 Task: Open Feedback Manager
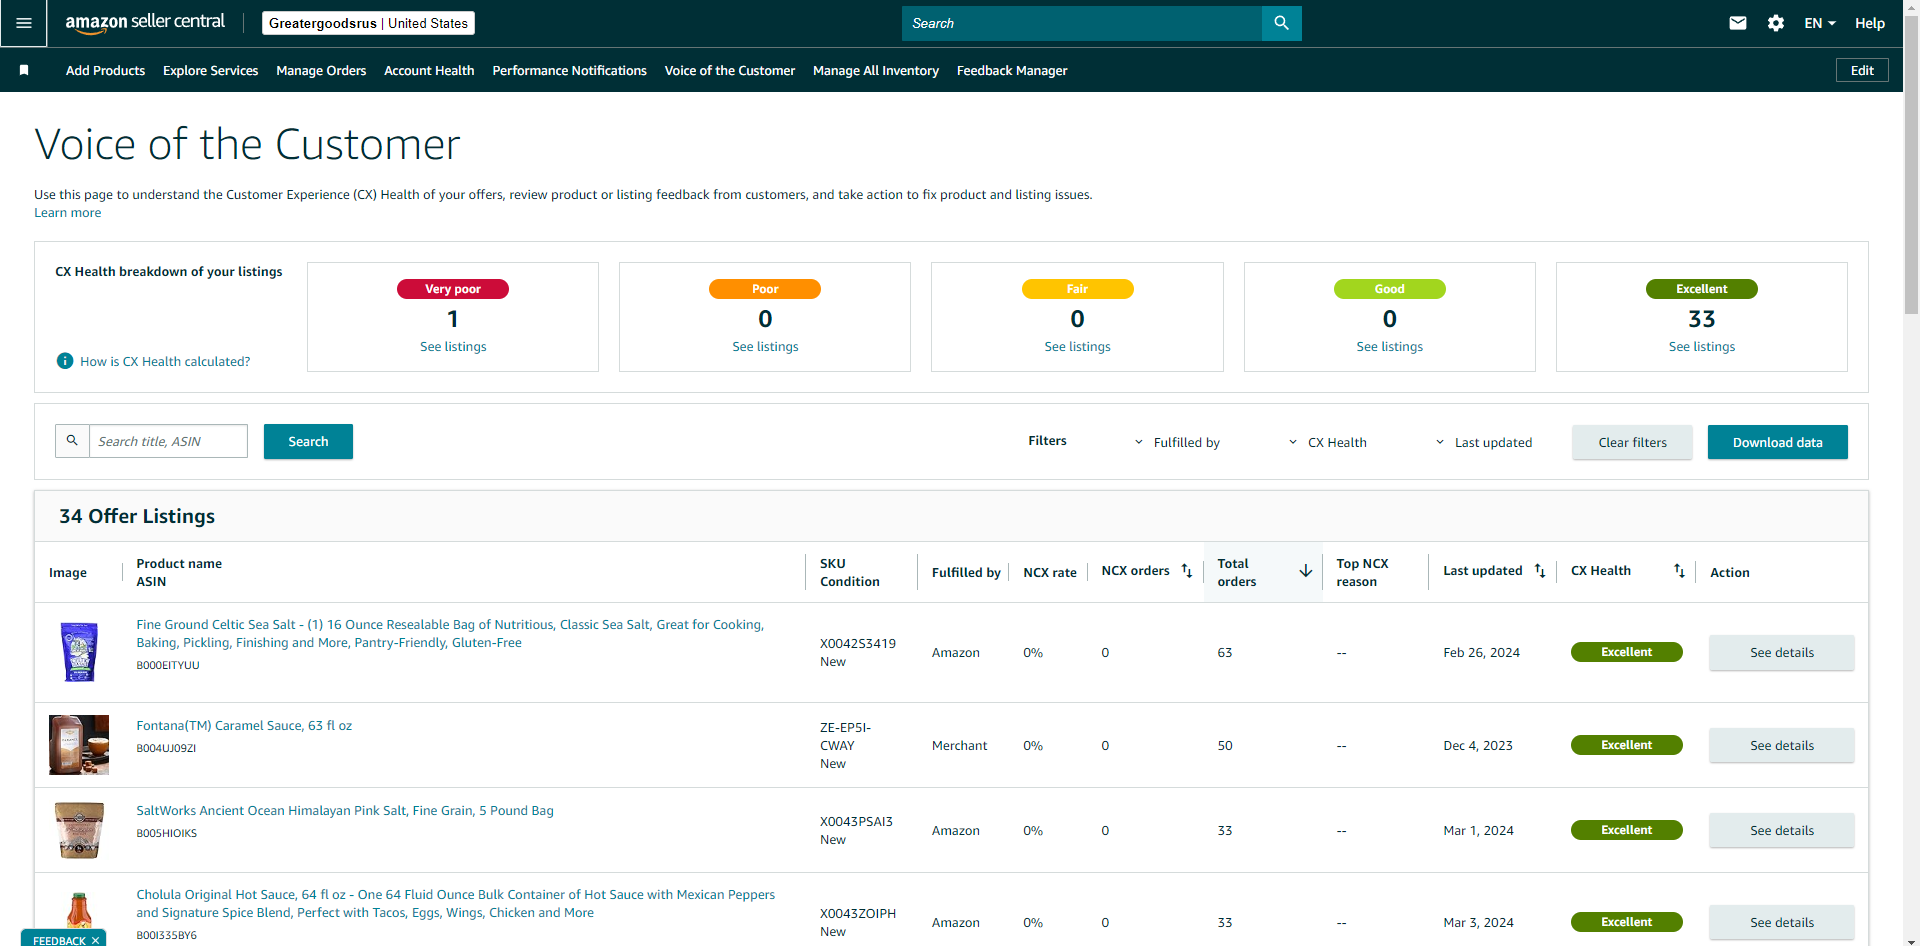(1012, 70)
